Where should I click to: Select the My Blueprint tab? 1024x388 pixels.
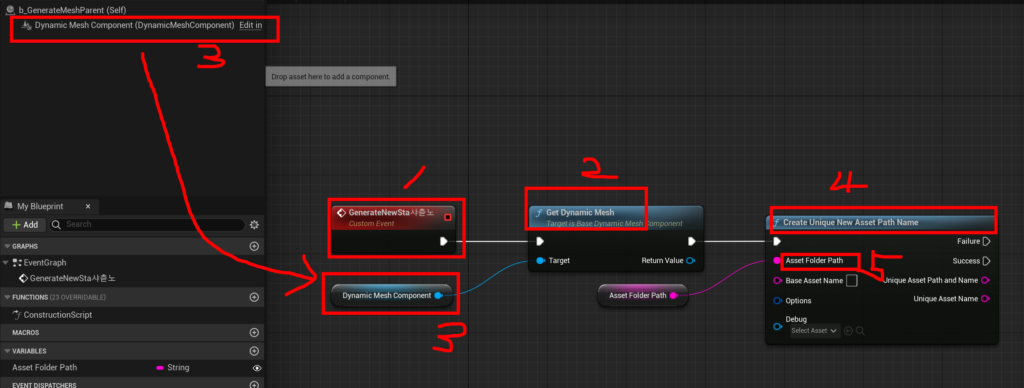40,206
